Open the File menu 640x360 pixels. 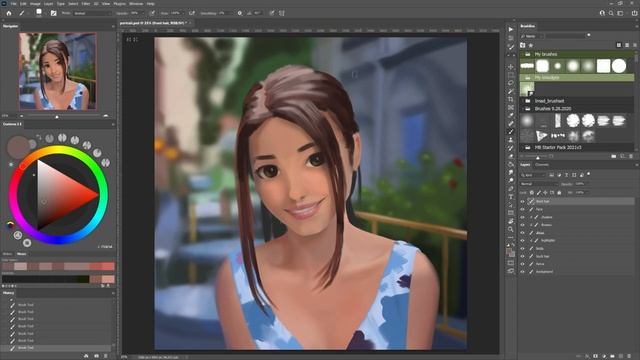(x=13, y=3)
